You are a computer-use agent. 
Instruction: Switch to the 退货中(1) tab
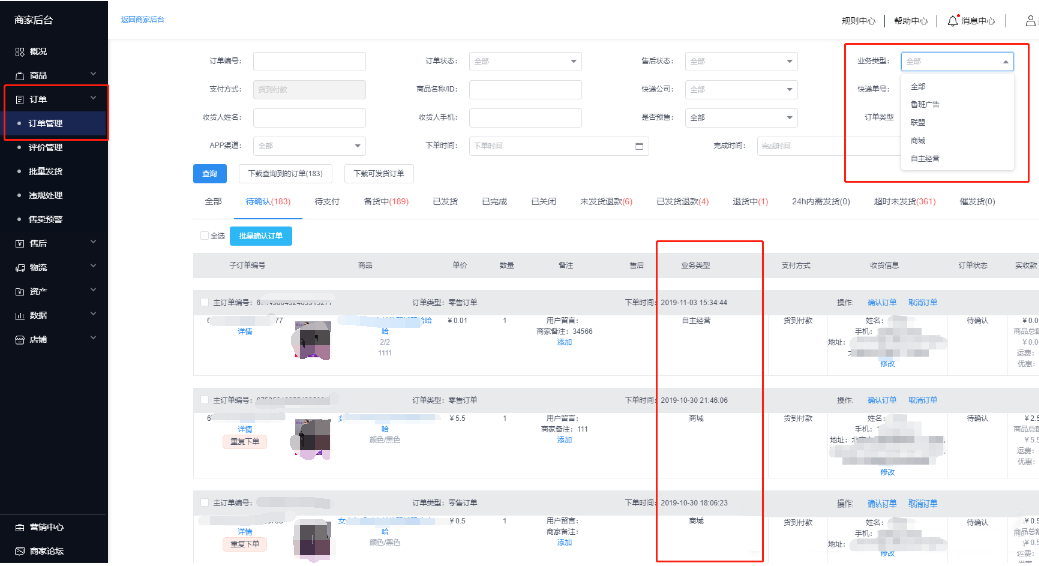[x=750, y=201]
